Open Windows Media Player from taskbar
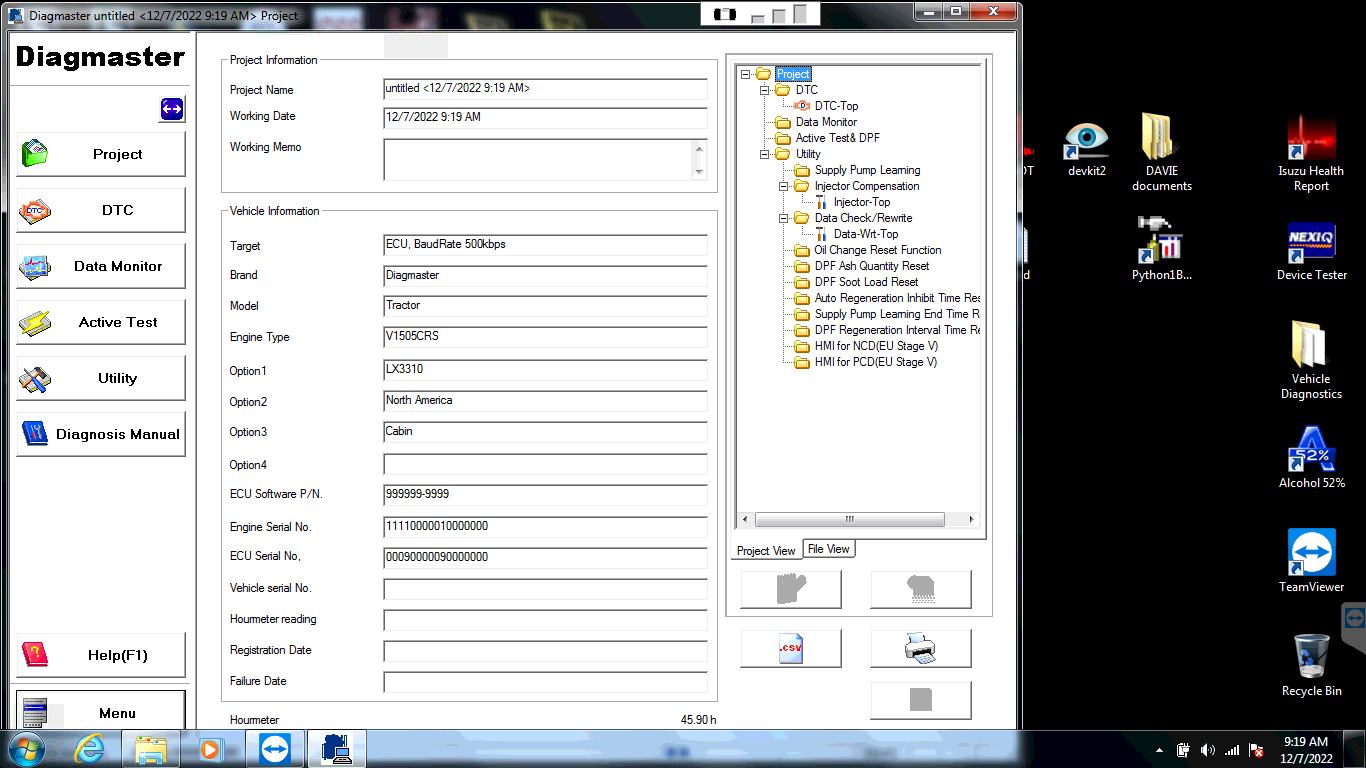This screenshot has height=768, width=1366. point(209,749)
